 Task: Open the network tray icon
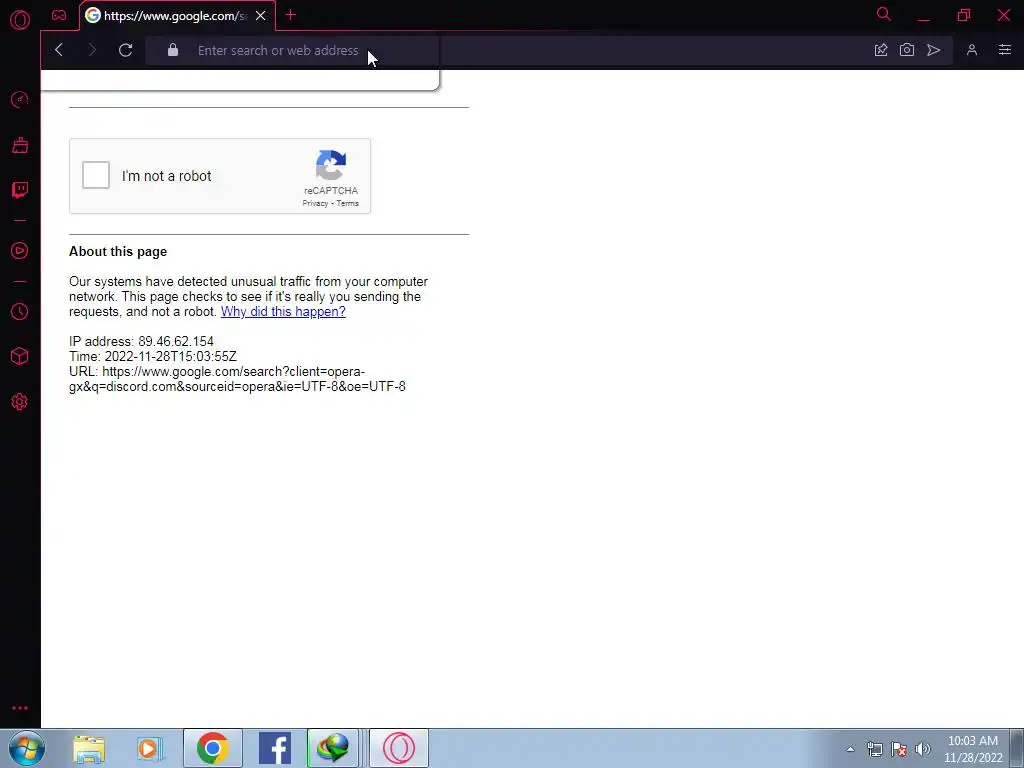874,749
